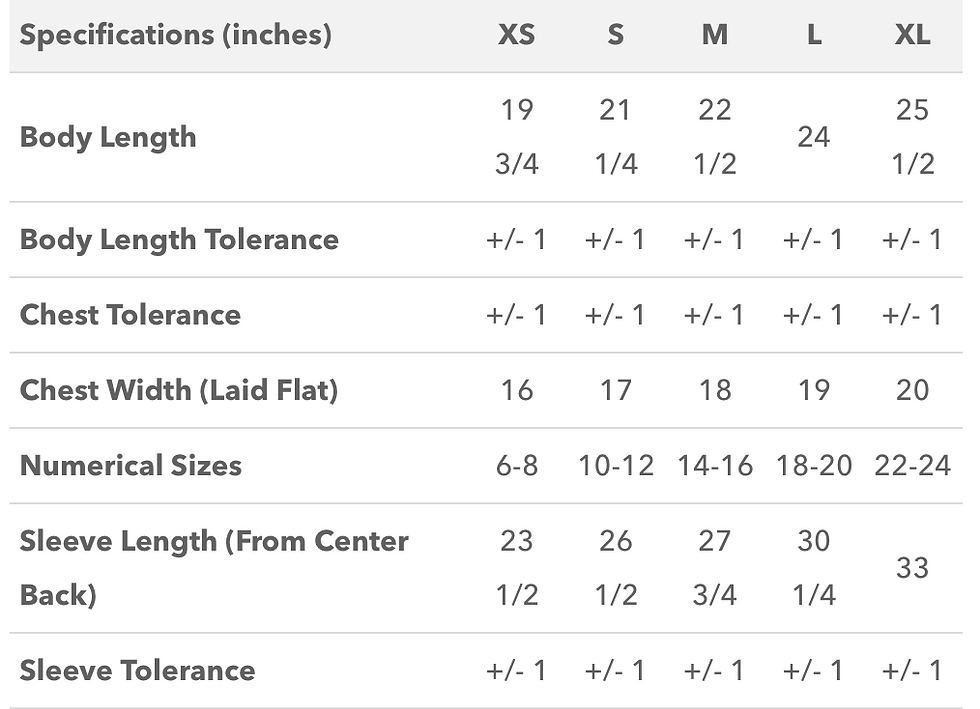Select the Numerical Sizes row label
This screenshot has width=980, height=709.
(x=131, y=465)
